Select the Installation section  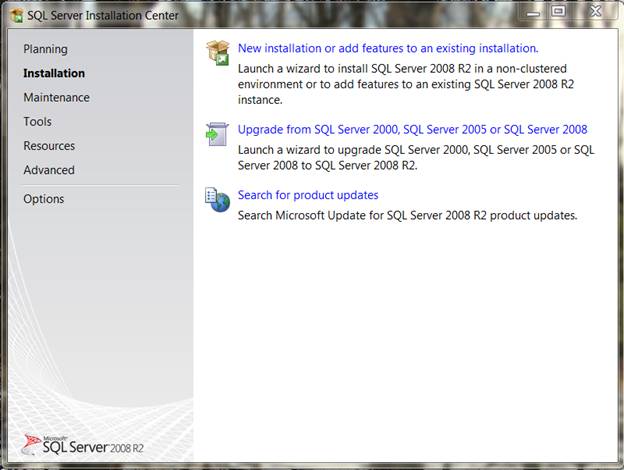point(54,73)
